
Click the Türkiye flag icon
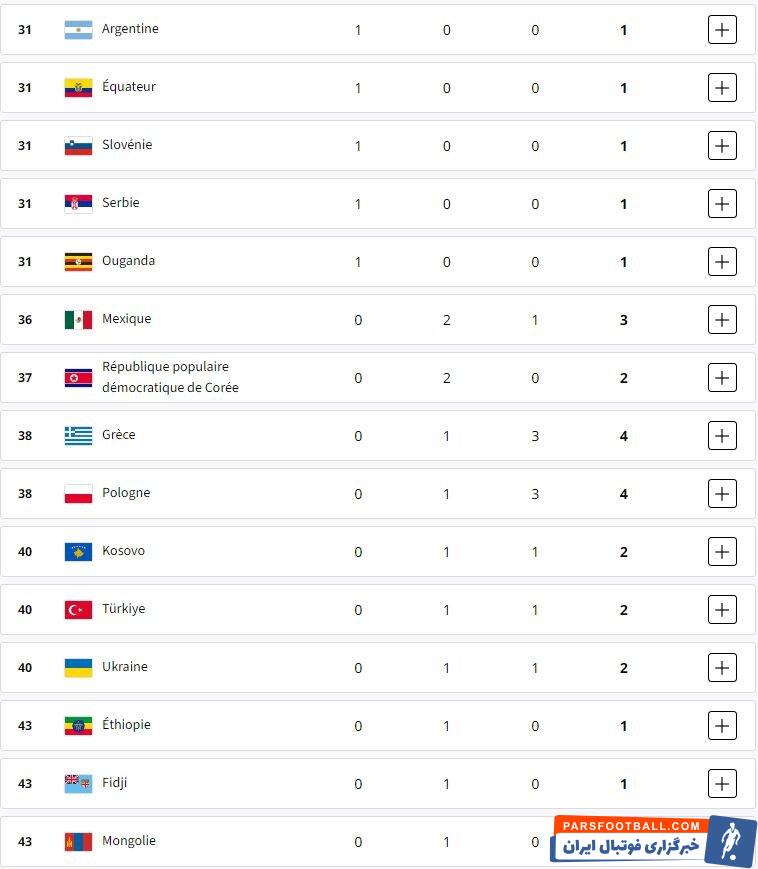(78, 610)
